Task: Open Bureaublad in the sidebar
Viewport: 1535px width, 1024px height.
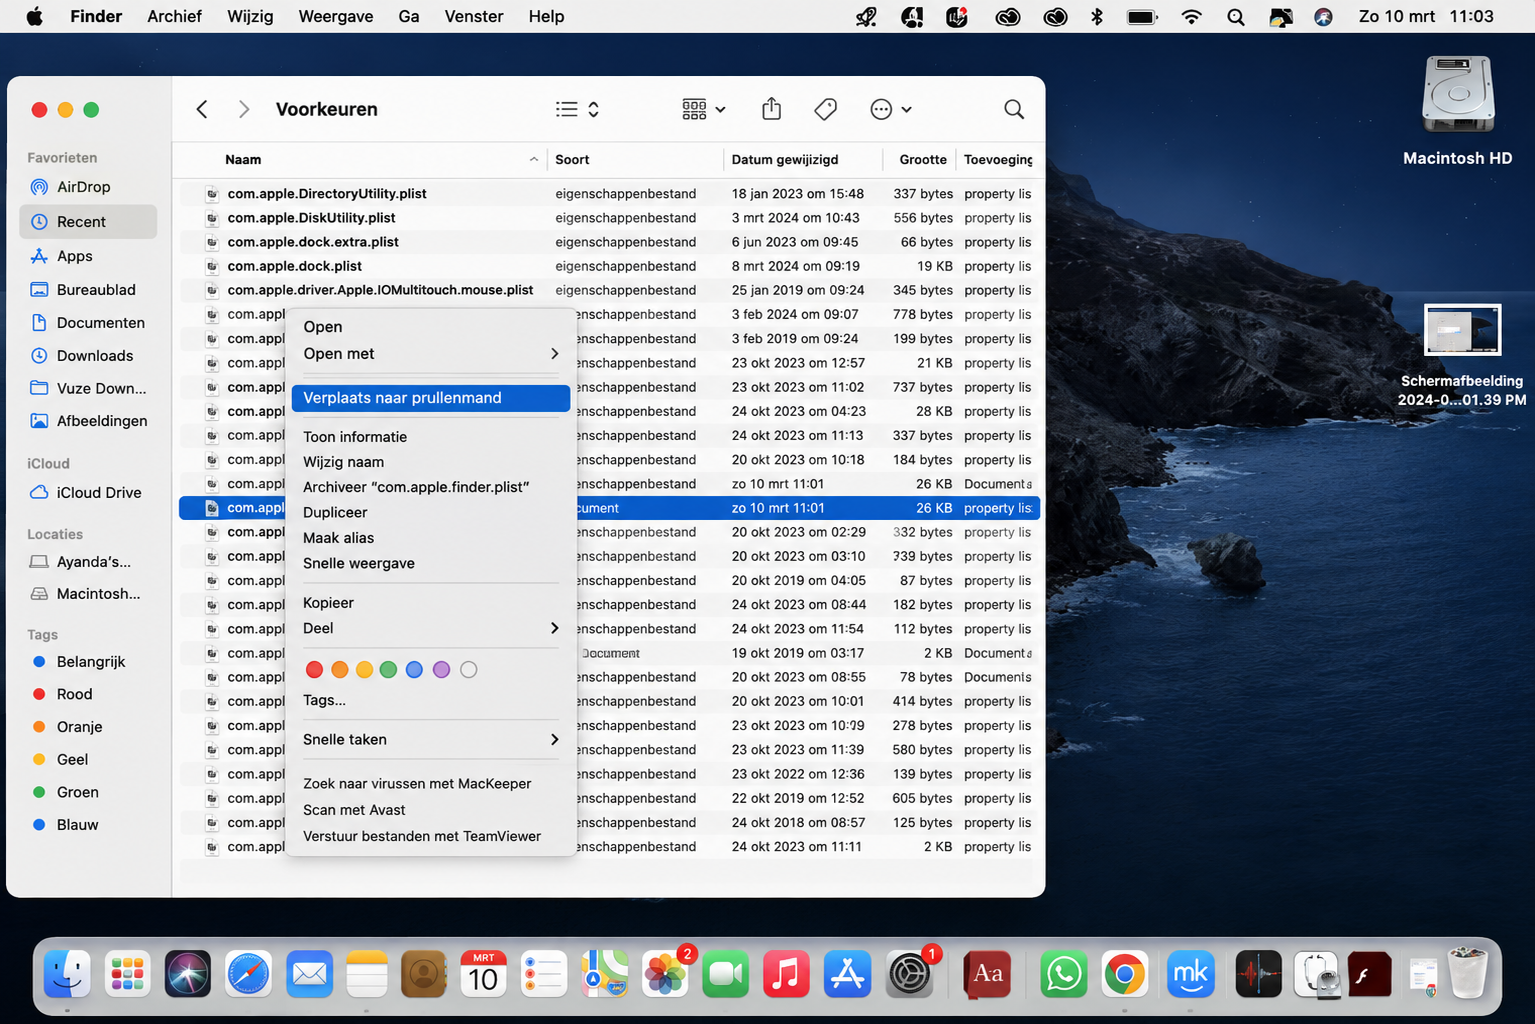Action: pos(88,290)
